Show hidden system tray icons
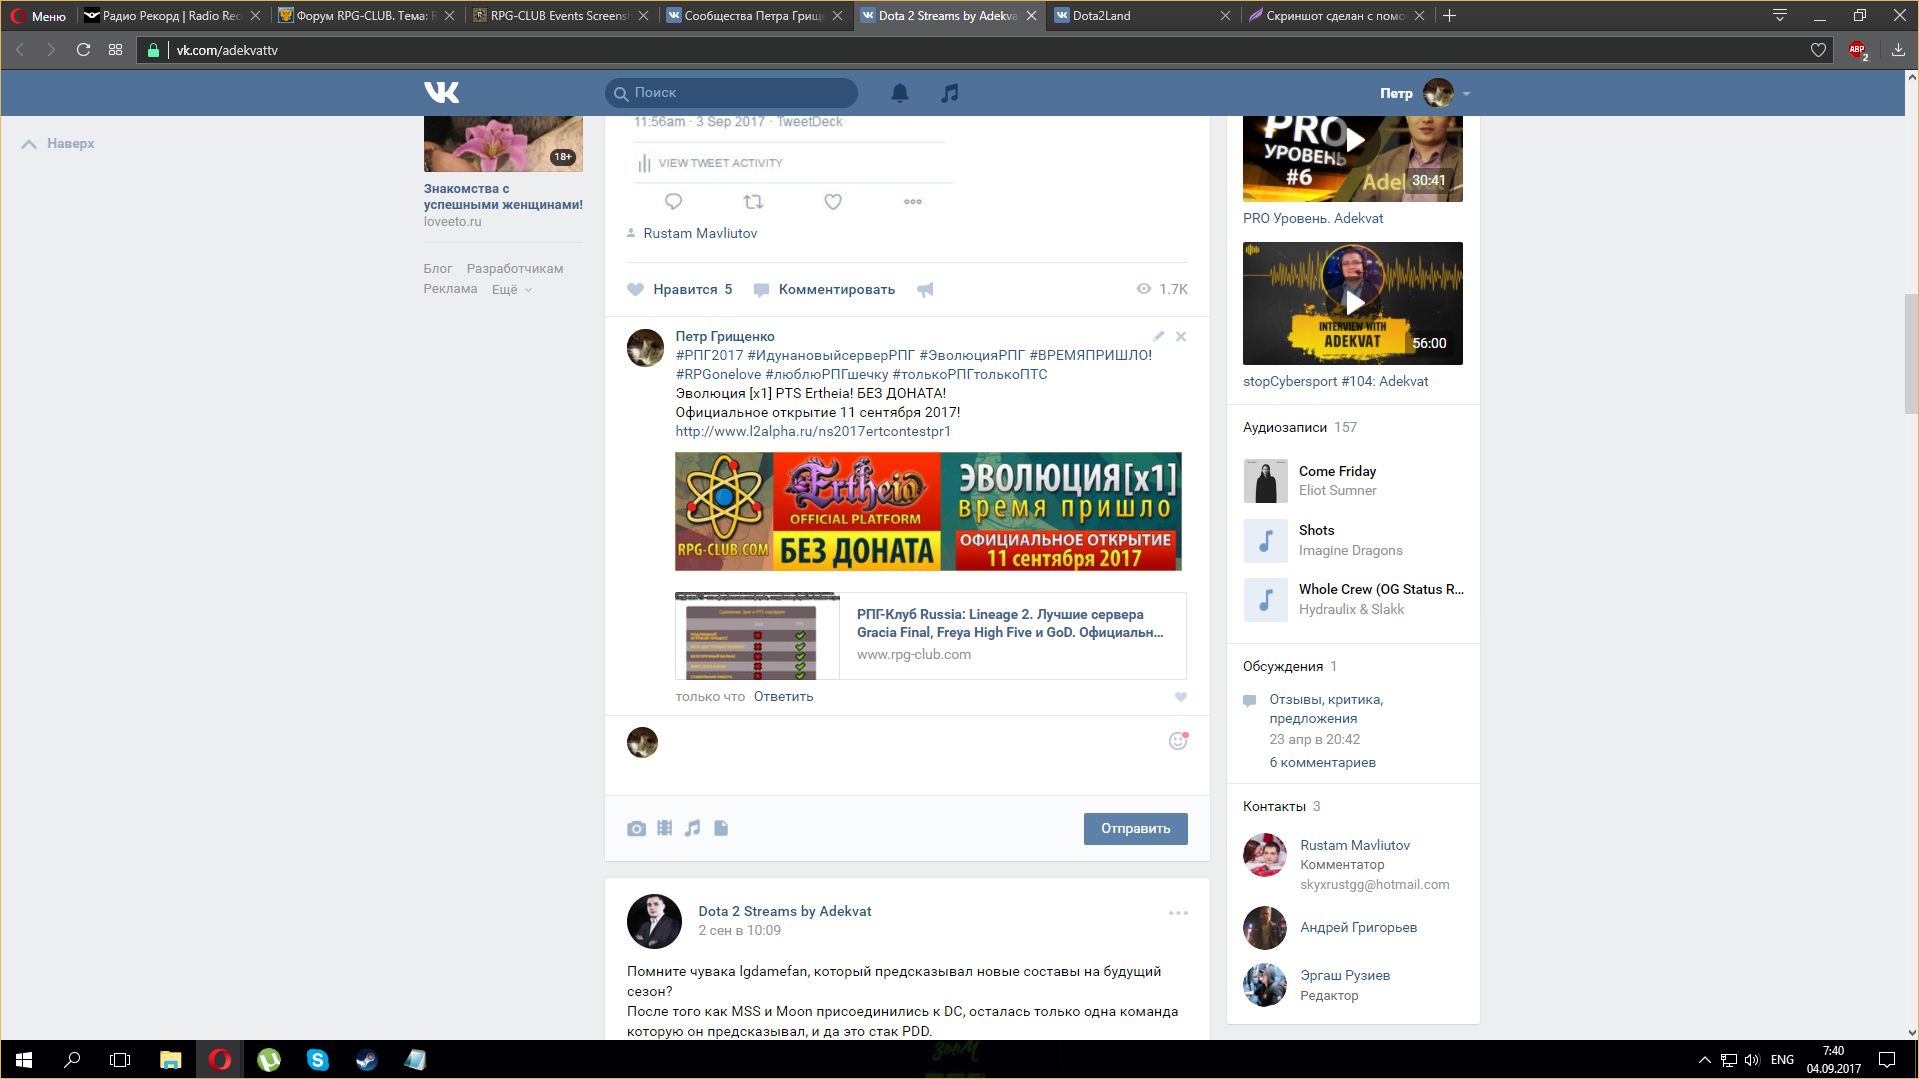The height and width of the screenshot is (1079, 1919). point(1704,1060)
